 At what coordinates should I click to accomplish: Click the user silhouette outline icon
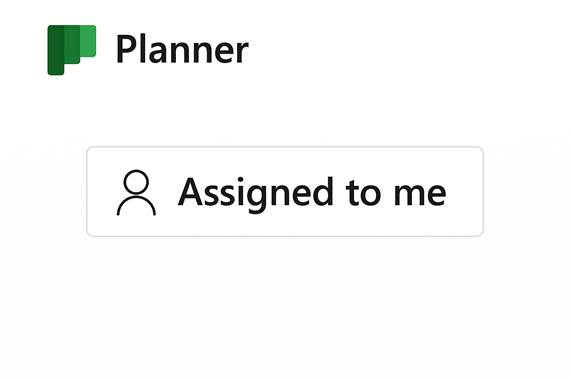tap(136, 192)
